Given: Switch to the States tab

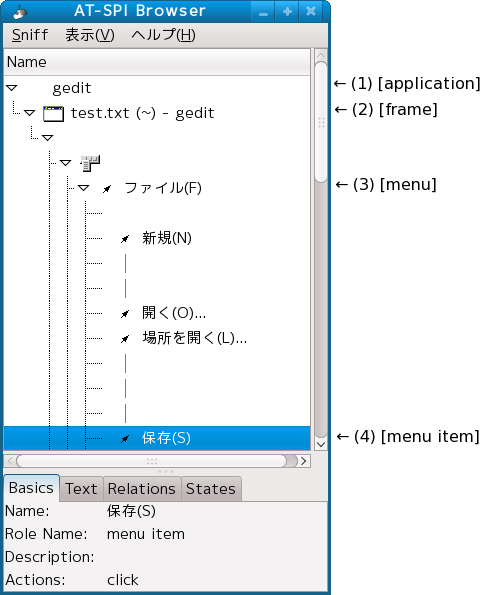Looking at the screenshot, I should (x=211, y=489).
